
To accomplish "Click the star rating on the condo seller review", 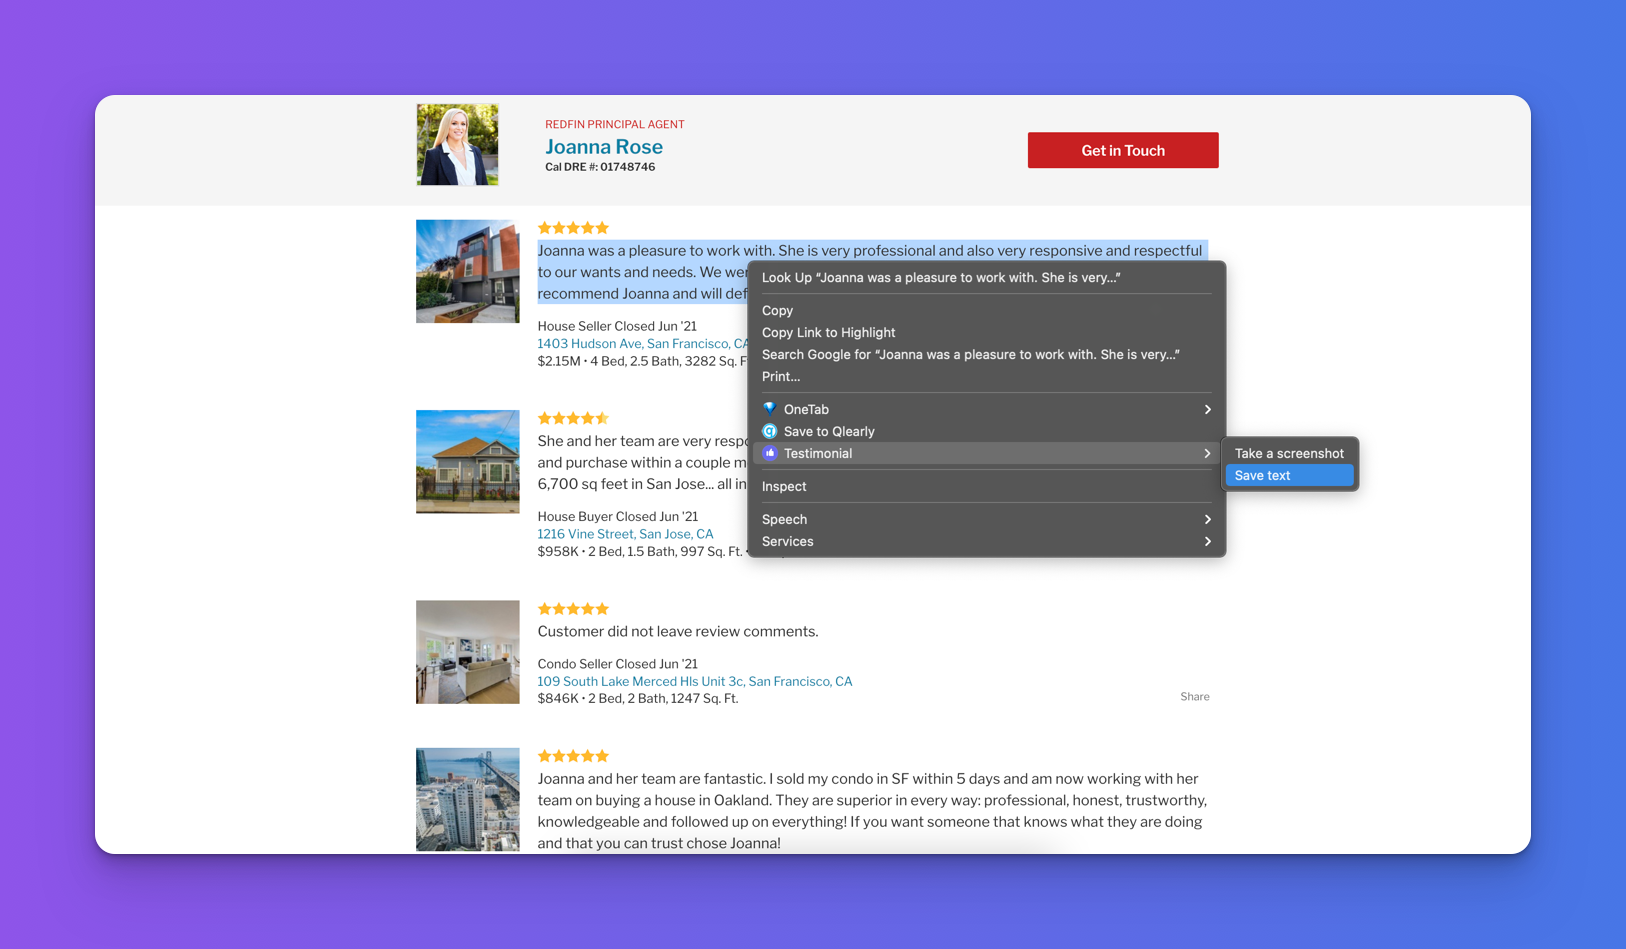I will 573,609.
